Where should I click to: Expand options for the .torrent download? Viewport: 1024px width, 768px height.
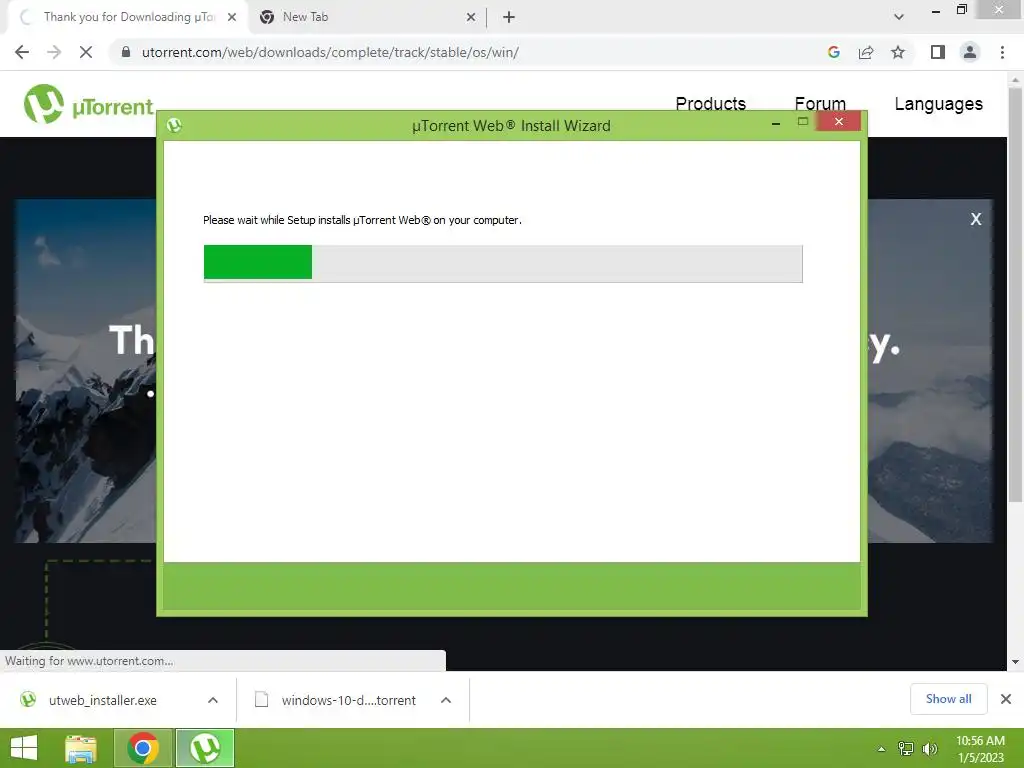(446, 700)
